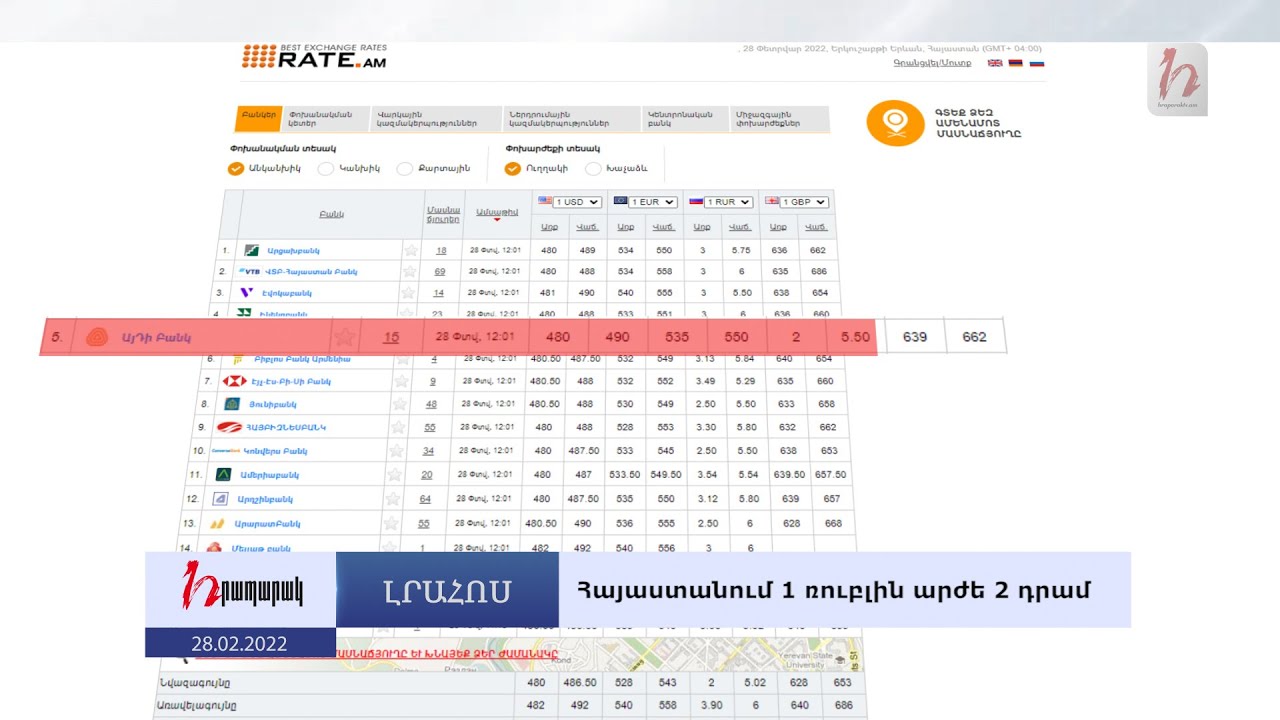Select the Անկանխիկ radio option
This screenshot has height=720, width=1280.
click(x=236, y=168)
